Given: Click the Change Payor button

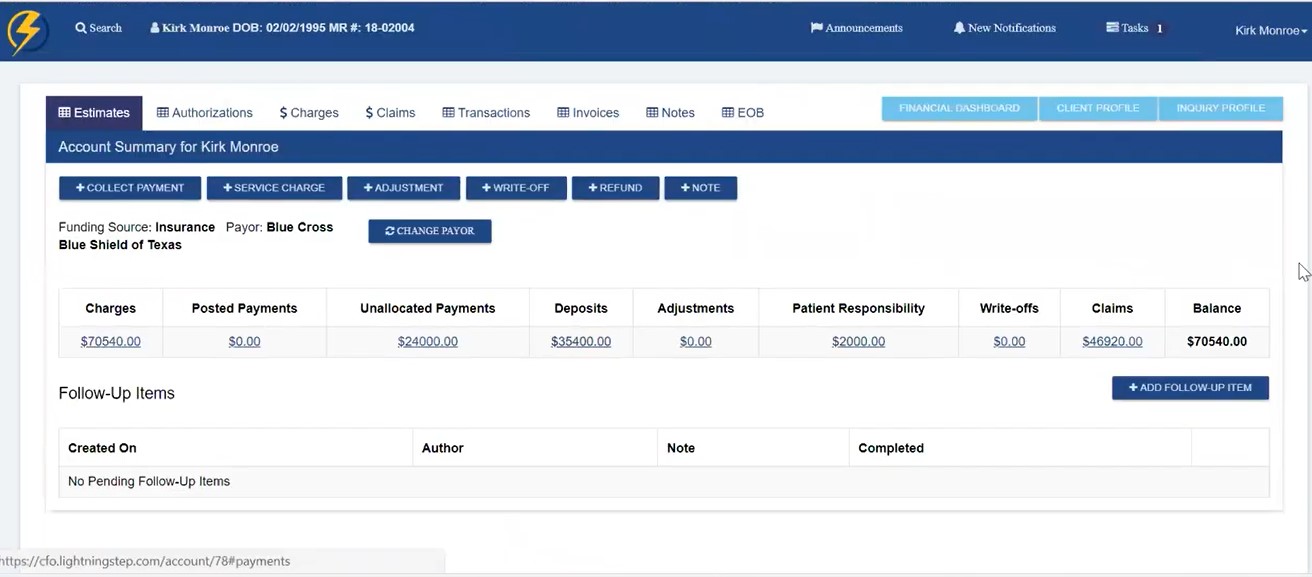Looking at the screenshot, I should pos(429,231).
